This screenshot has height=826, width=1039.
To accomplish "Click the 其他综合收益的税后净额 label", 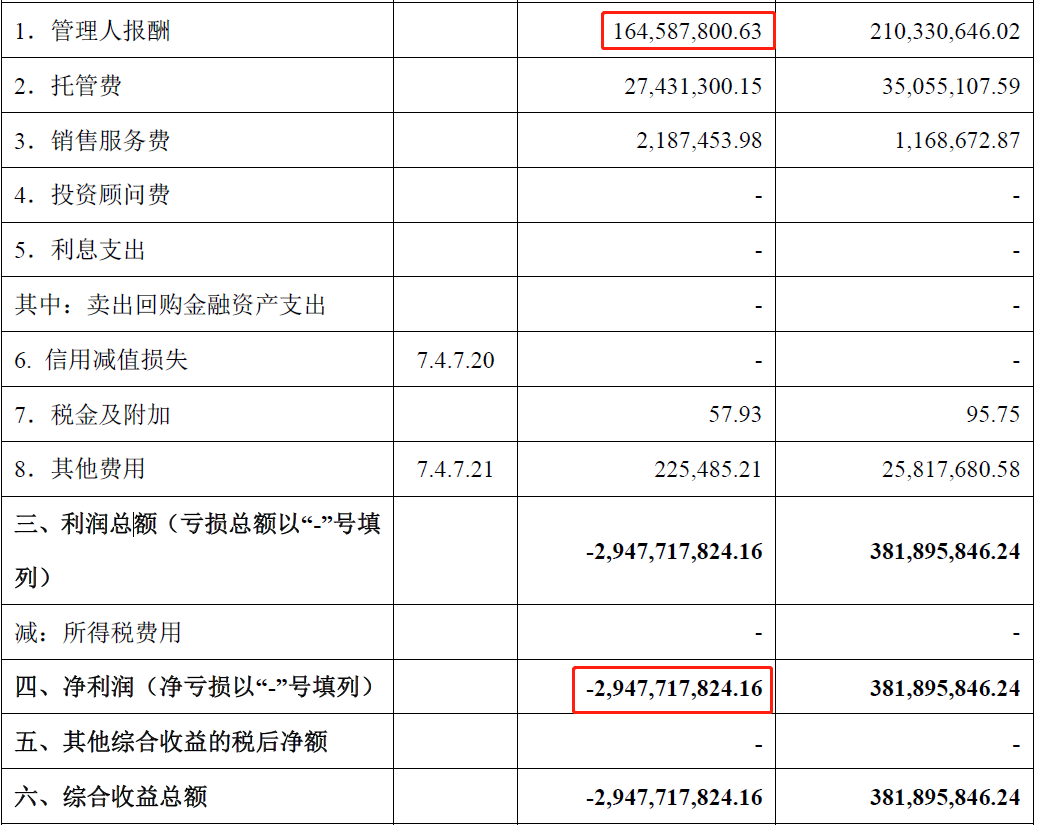I will coord(171,742).
